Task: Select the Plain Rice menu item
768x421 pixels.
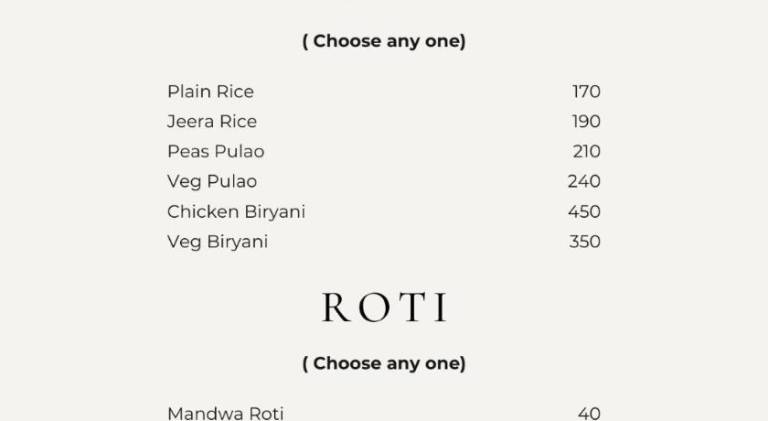Action: pos(211,92)
